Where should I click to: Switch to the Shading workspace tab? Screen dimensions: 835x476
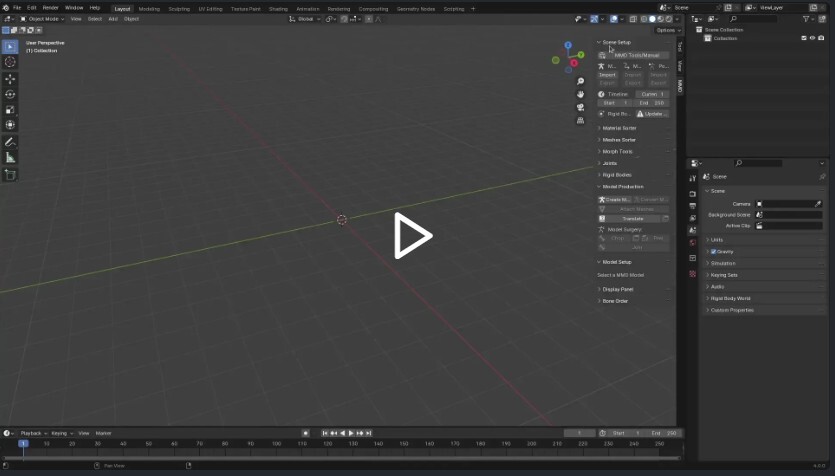(x=278, y=9)
